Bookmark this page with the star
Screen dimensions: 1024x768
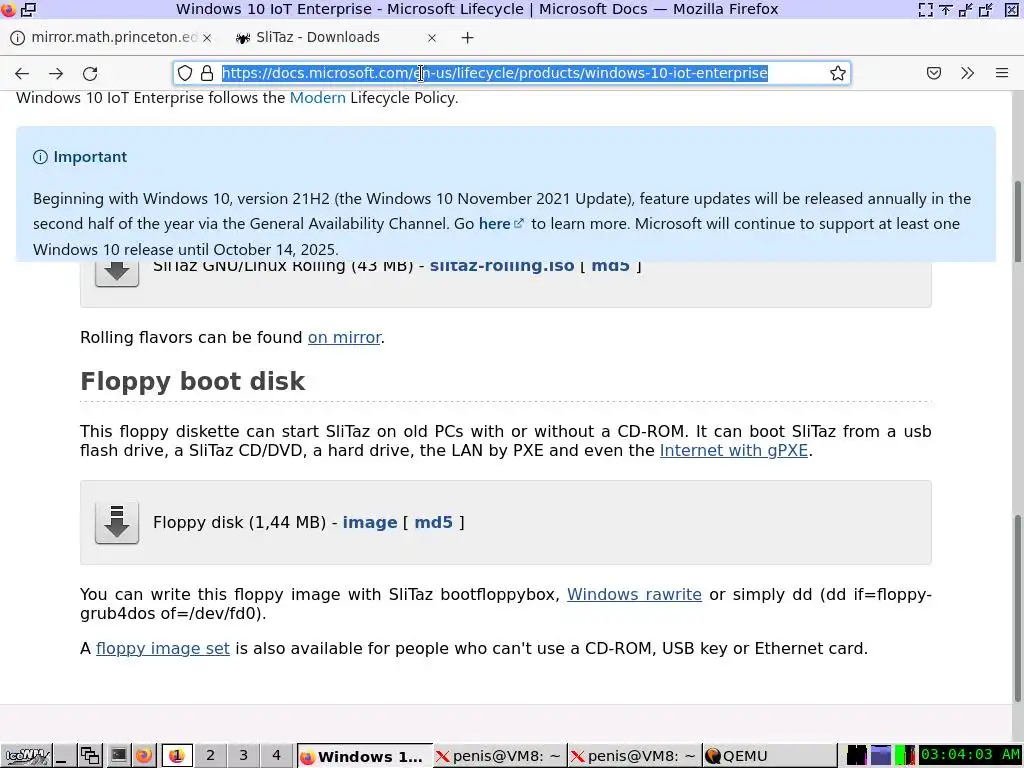(838, 73)
